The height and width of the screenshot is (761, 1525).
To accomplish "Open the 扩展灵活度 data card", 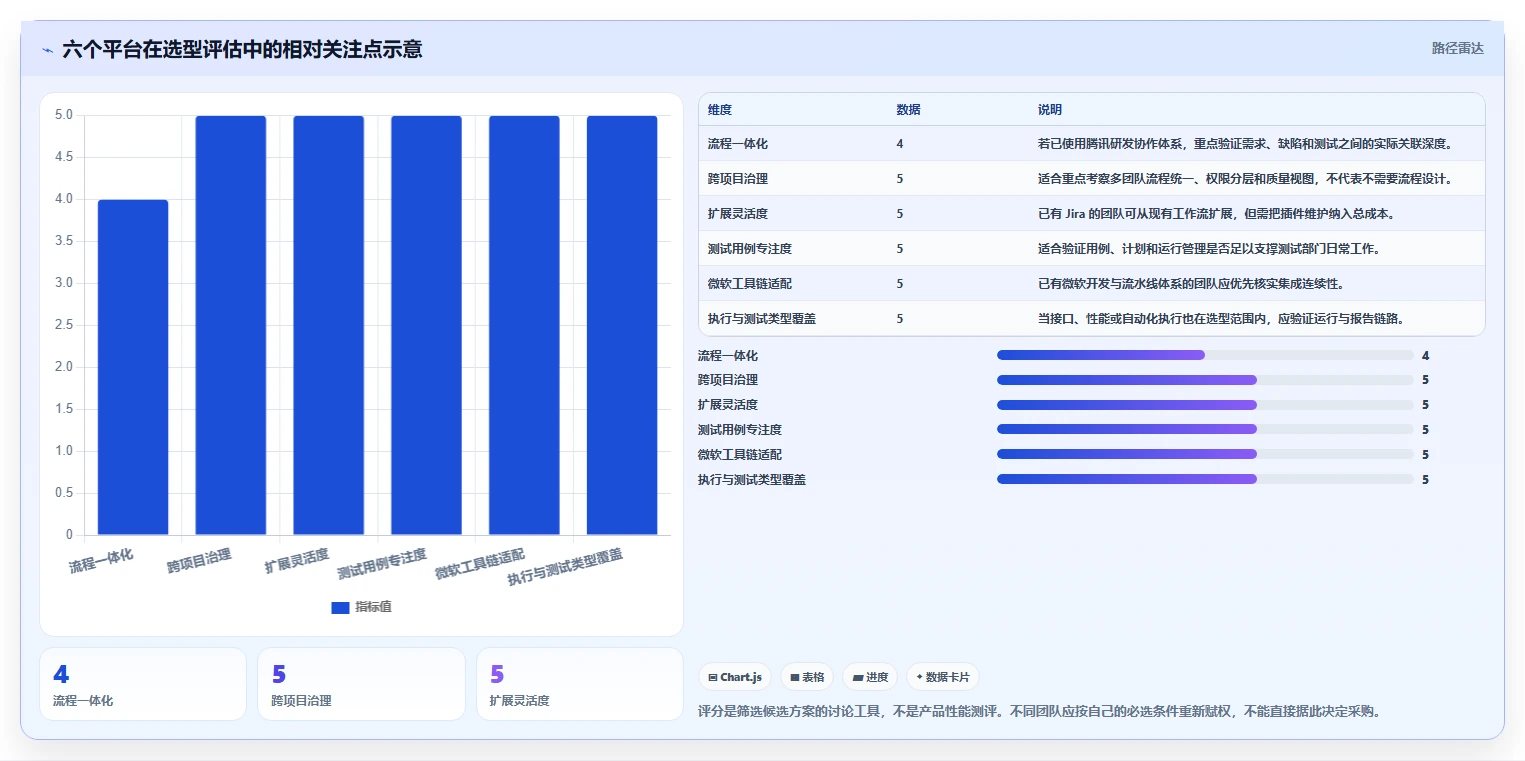I will 580,684.
